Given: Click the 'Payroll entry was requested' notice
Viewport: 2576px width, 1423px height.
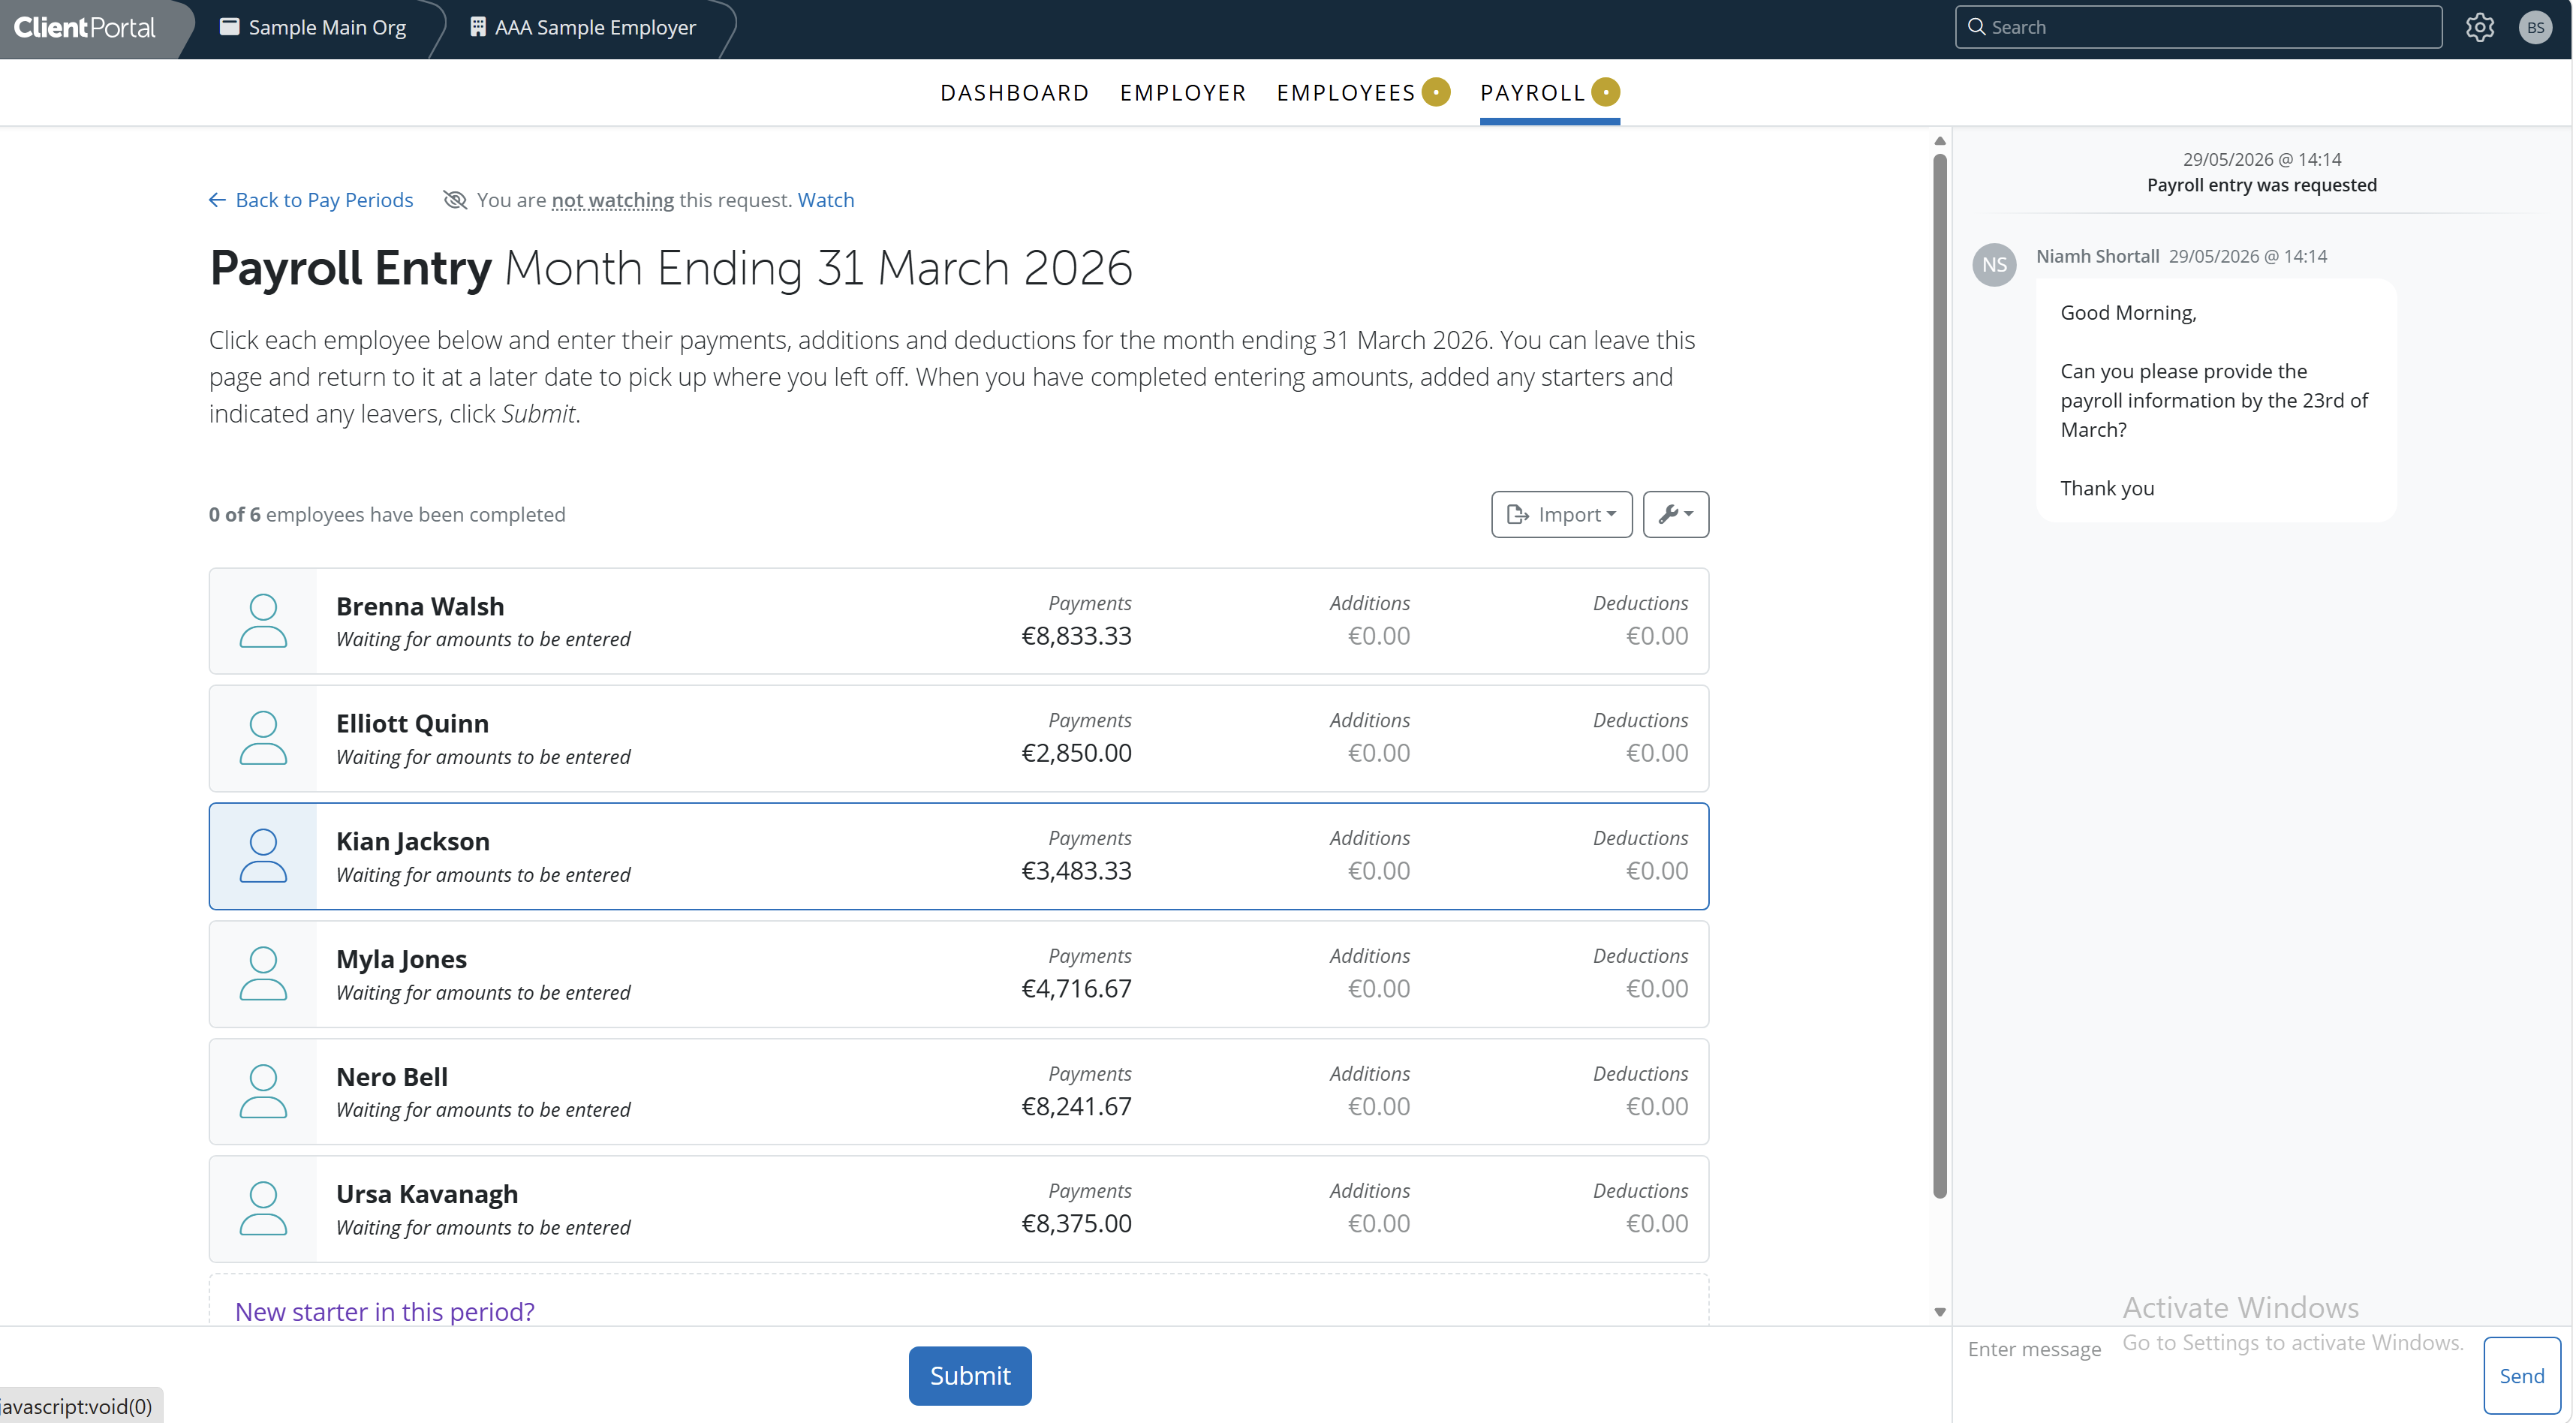Looking at the screenshot, I should pos(2261,185).
